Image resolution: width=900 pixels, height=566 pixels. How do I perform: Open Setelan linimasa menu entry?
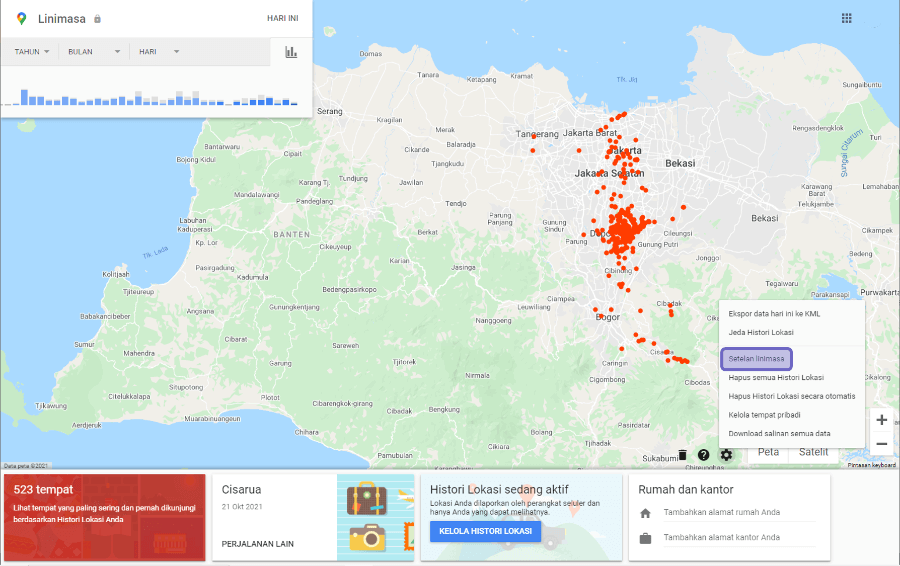757,359
